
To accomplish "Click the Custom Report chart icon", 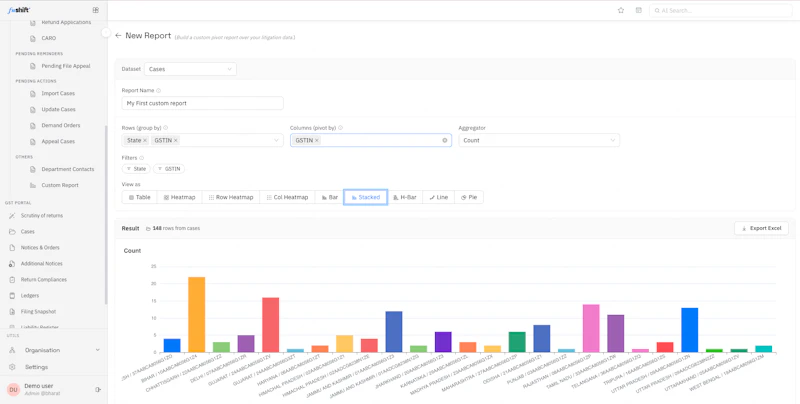I will click(33, 185).
